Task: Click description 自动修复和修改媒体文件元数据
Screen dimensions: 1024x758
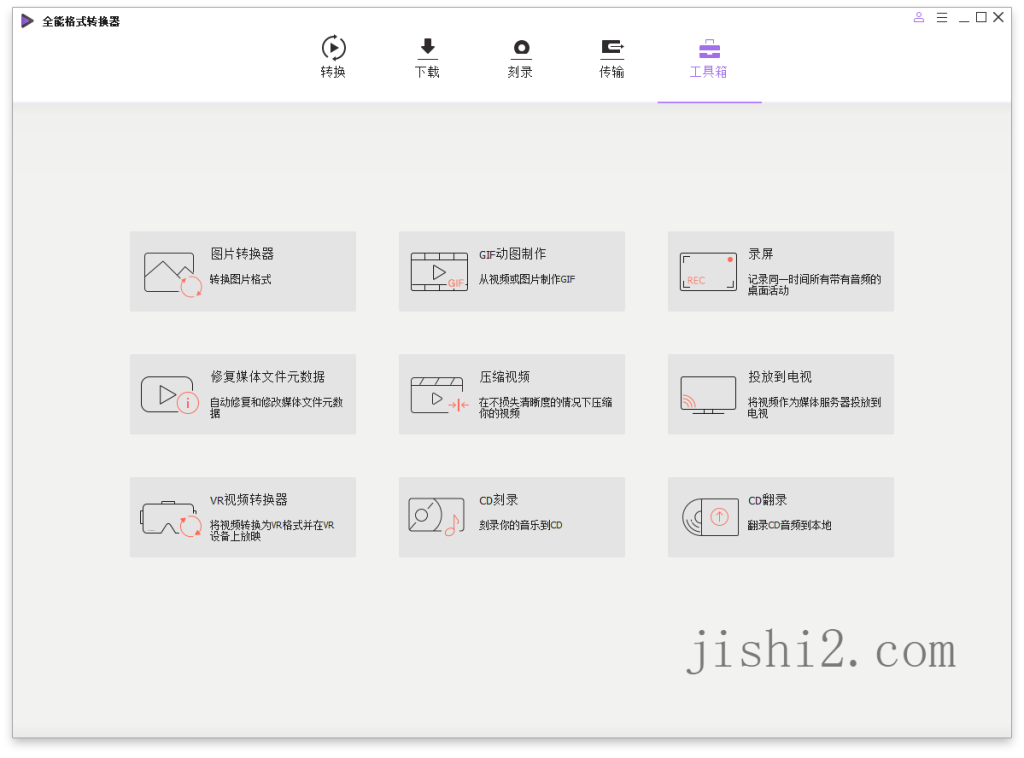Action: pyautogui.click(x=276, y=407)
